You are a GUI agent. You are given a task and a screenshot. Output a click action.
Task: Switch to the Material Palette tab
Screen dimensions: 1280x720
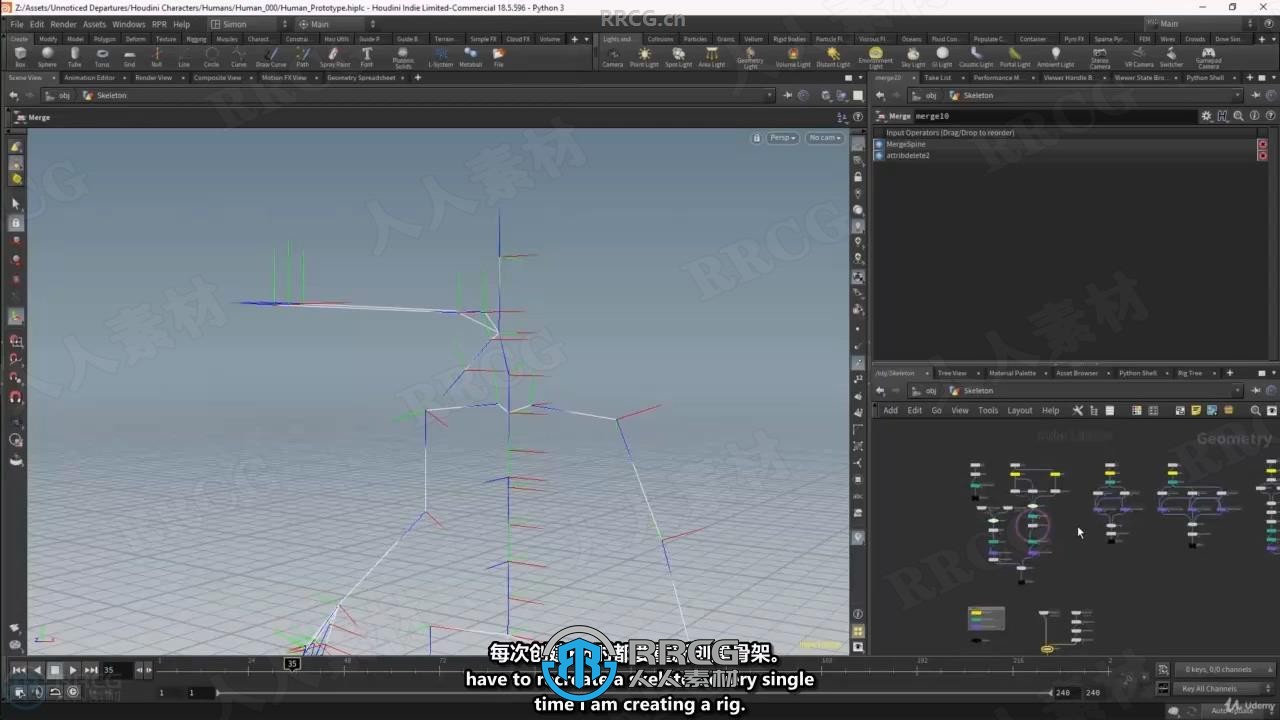pyautogui.click(x=1012, y=373)
